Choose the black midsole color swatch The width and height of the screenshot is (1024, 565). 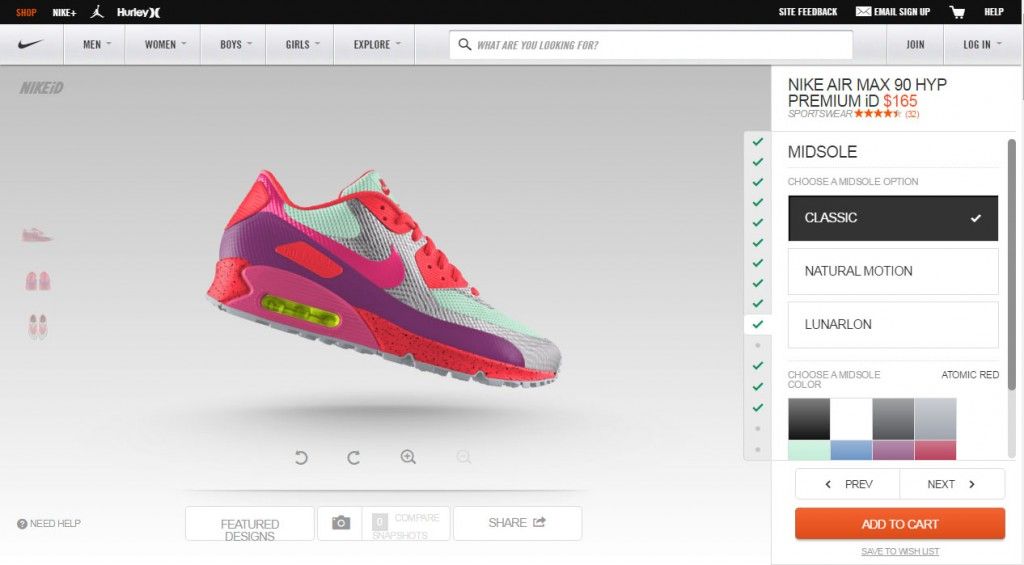click(x=809, y=419)
